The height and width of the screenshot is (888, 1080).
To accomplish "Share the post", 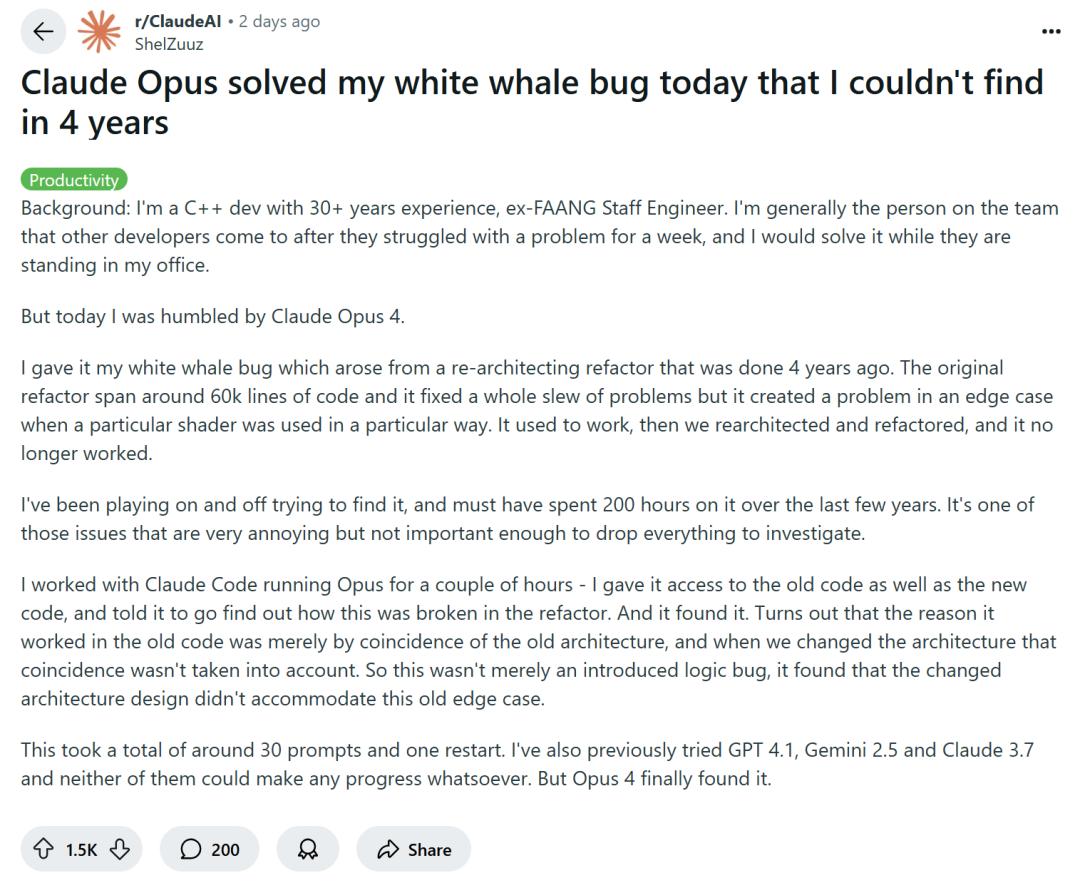I will pyautogui.click(x=413, y=849).
